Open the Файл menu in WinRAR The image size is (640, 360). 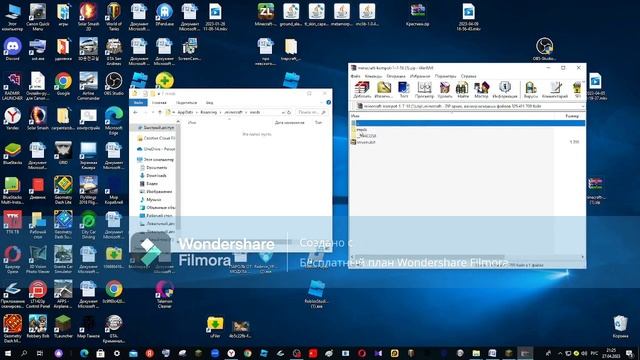pyautogui.click(x=356, y=76)
